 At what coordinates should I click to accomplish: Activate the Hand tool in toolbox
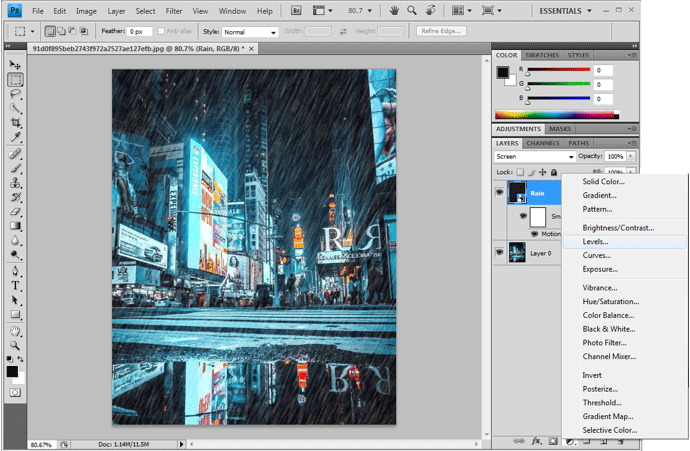click(x=15, y=330)
